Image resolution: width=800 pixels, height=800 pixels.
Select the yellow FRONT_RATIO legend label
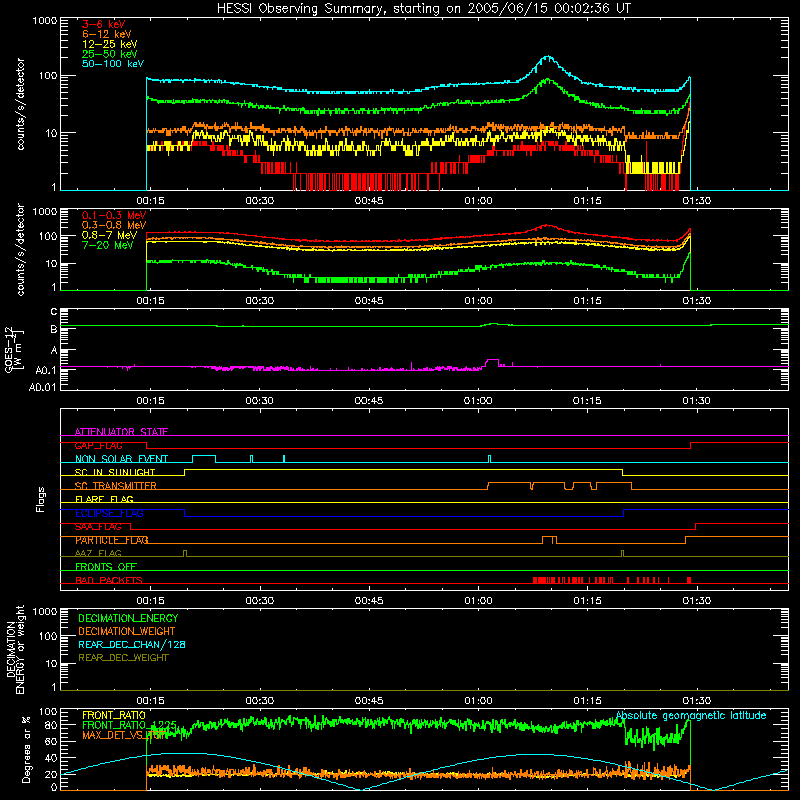click(x=114, y=715)
